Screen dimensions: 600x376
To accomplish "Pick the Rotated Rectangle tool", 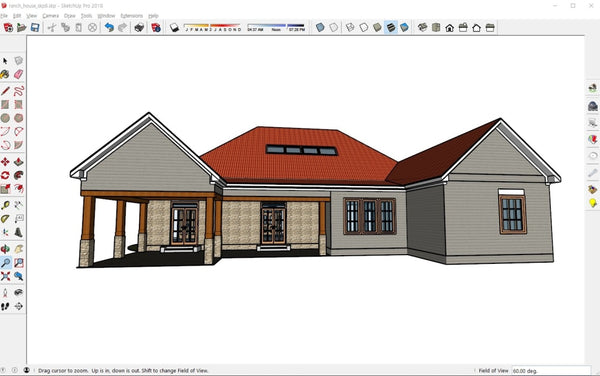I will (18, 104).
